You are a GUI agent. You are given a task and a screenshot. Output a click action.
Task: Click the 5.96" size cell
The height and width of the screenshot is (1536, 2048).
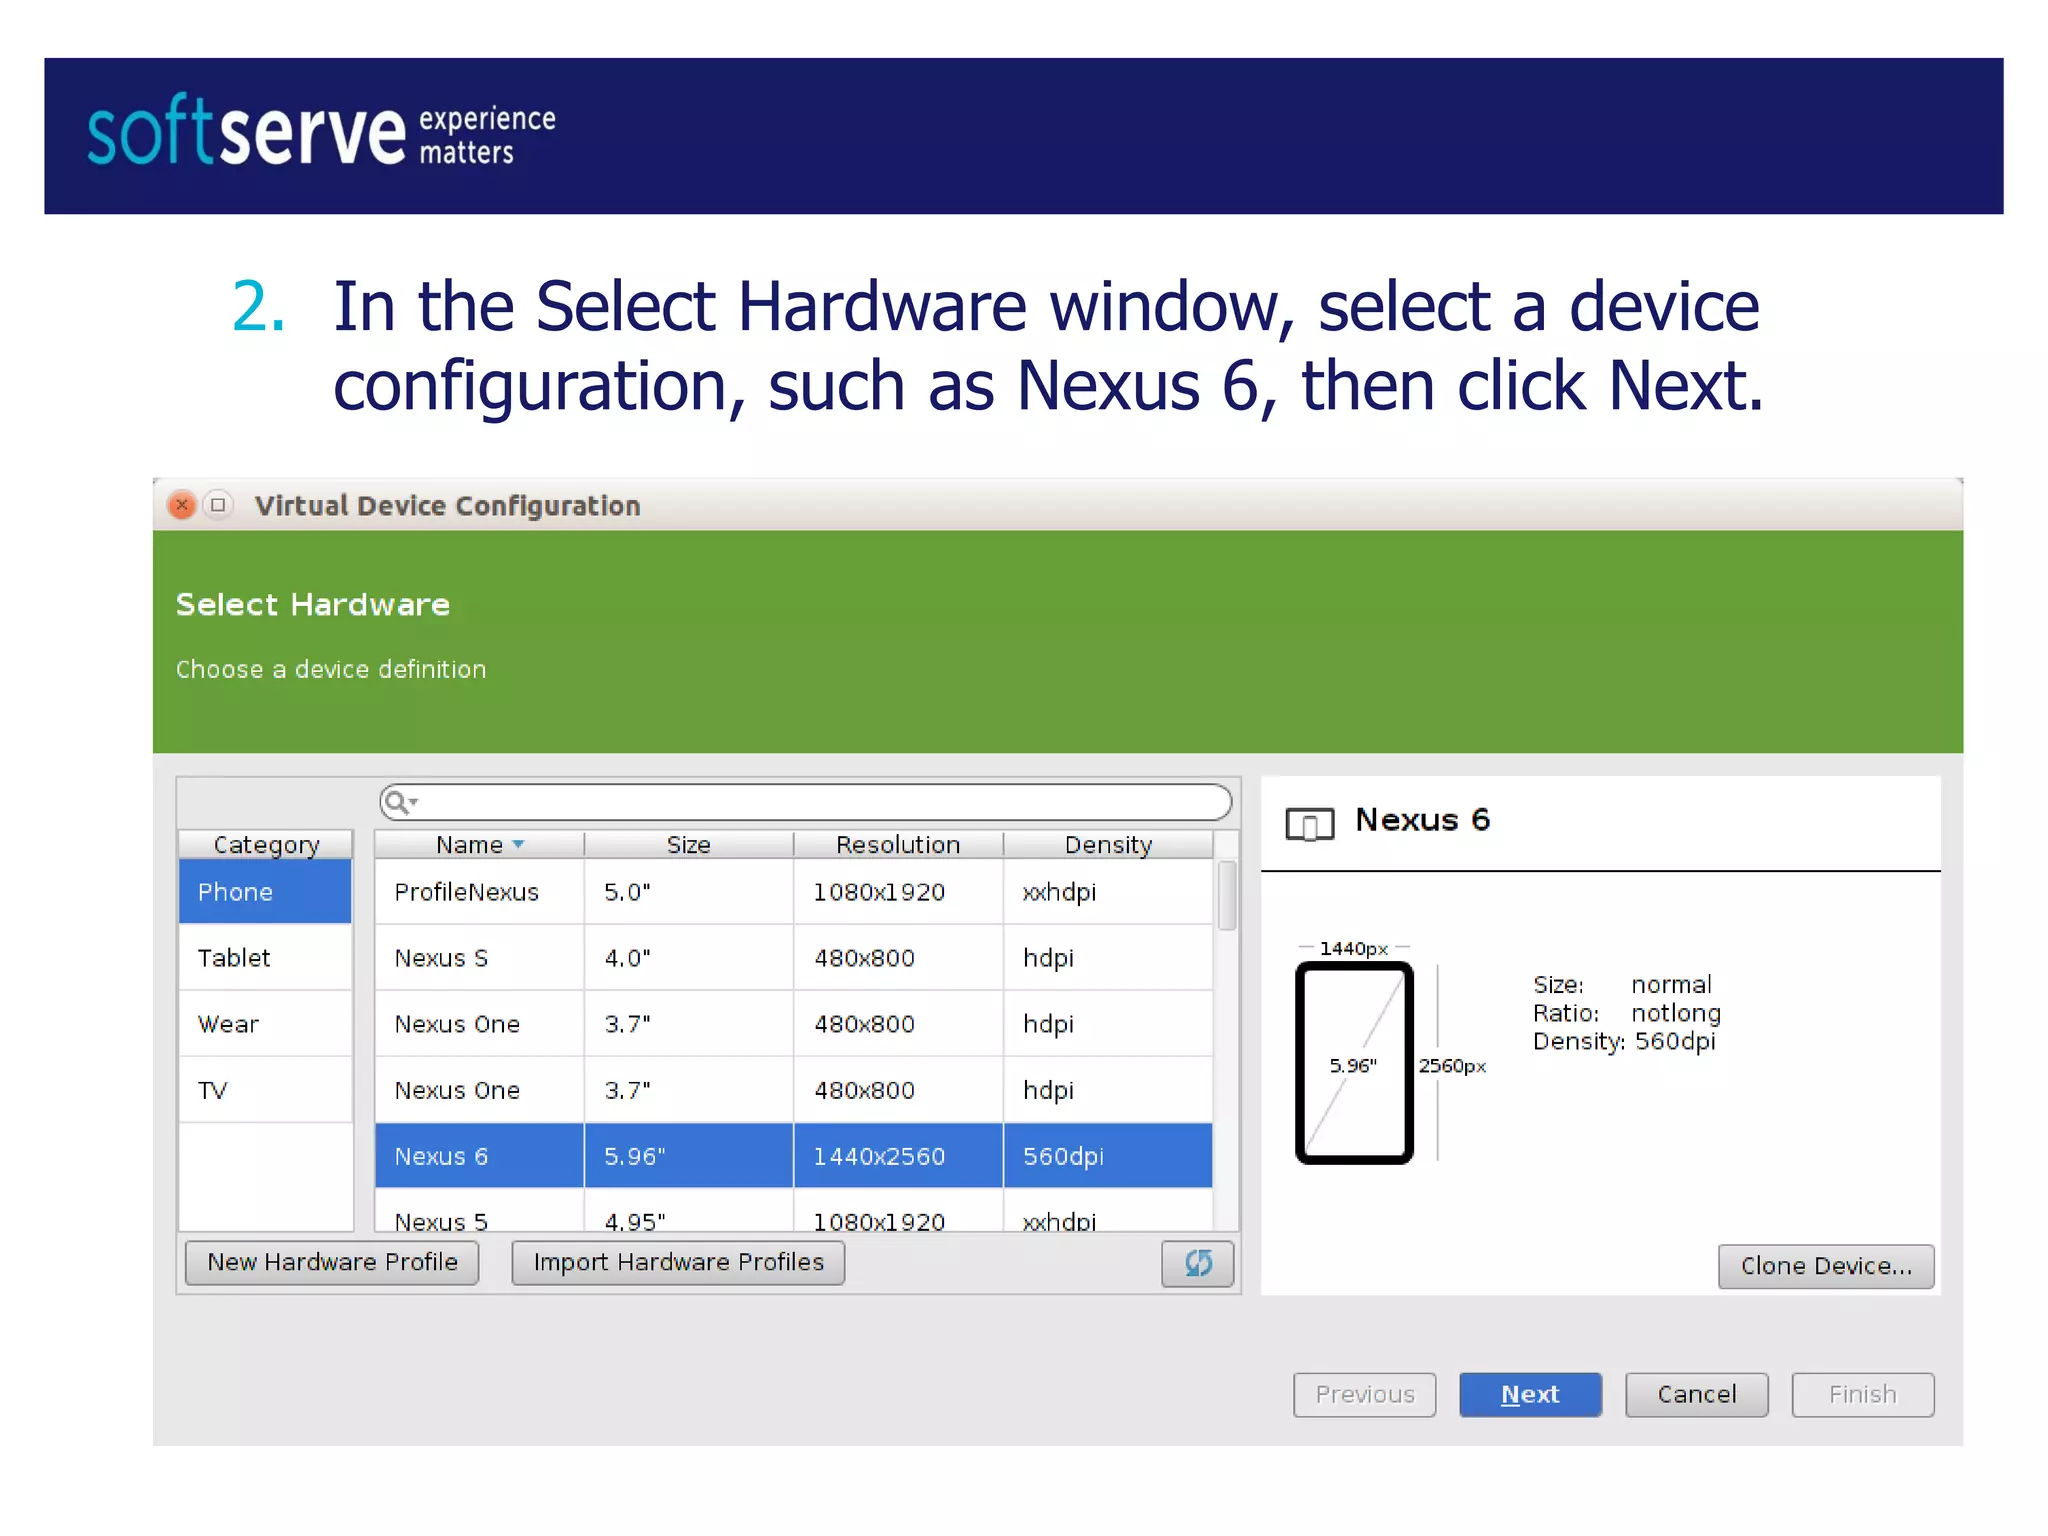click(x=689, y=1155)
